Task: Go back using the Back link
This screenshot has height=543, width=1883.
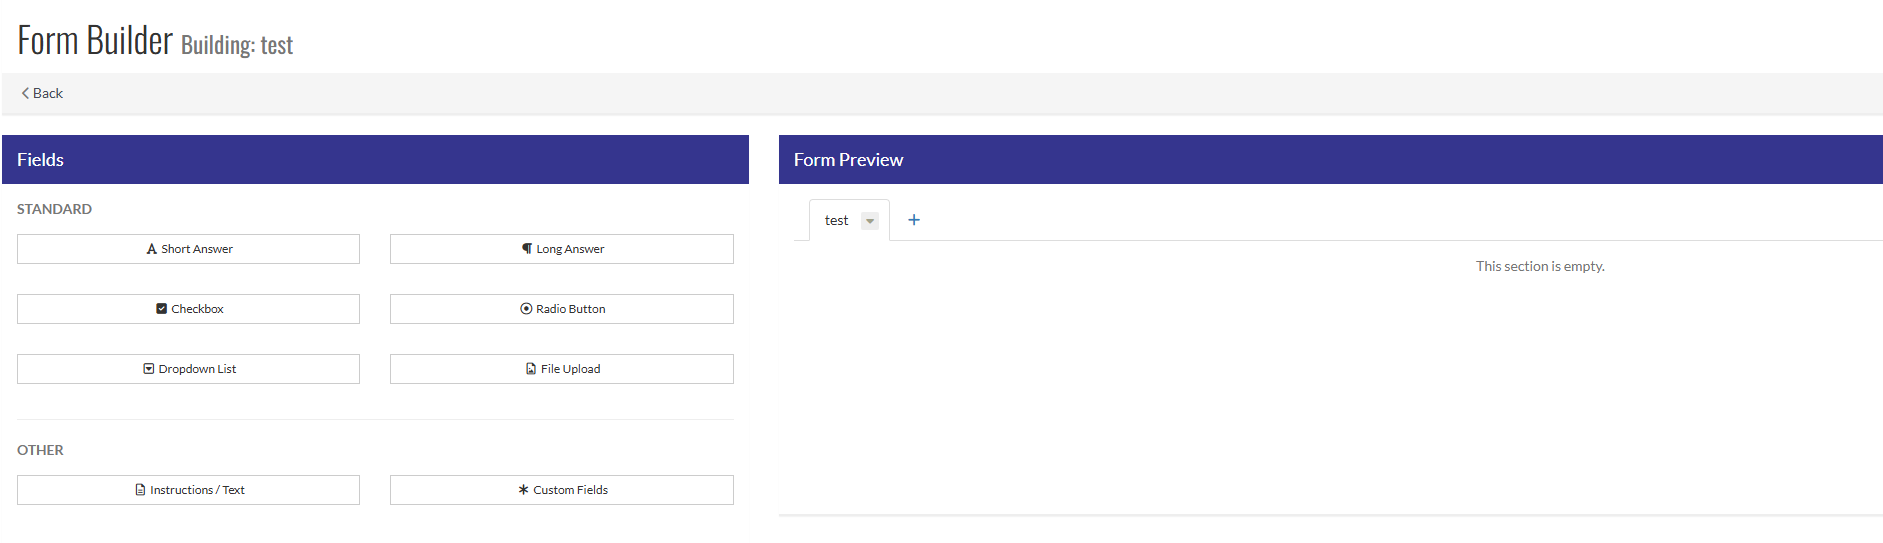Action: tap(42, 93)
